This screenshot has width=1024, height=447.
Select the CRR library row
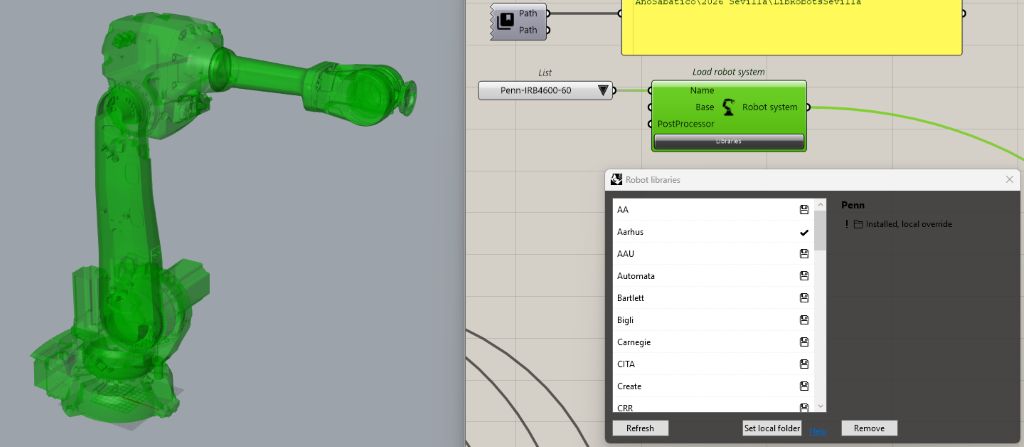[x=713, y=405]
